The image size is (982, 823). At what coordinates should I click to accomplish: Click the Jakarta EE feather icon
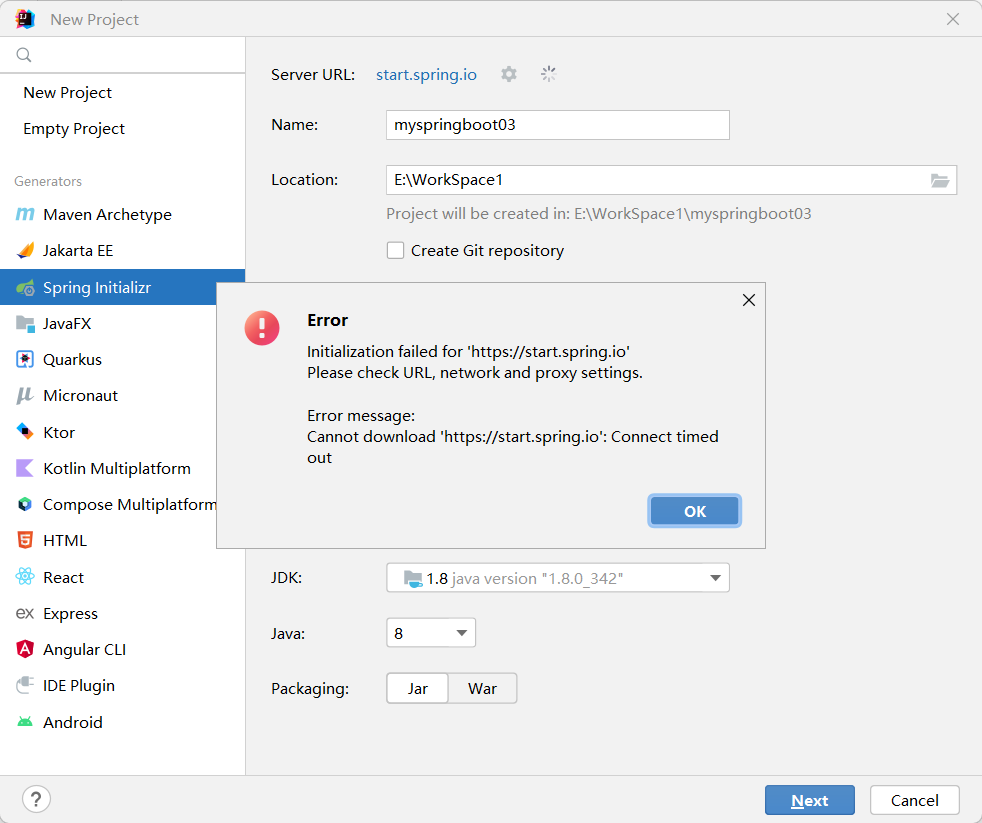pos(25,251)
